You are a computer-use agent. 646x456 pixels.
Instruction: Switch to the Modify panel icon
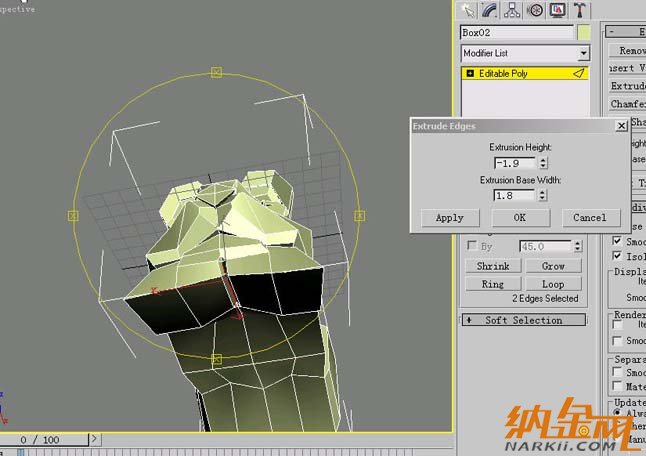[490, 10]
